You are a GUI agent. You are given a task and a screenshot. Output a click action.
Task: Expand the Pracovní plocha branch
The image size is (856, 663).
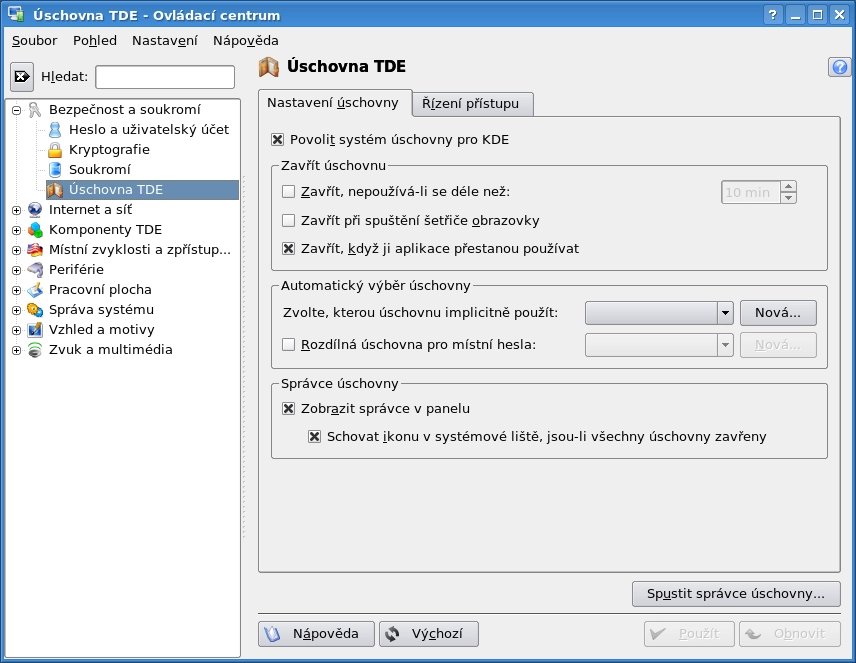(x=16, y=290)
